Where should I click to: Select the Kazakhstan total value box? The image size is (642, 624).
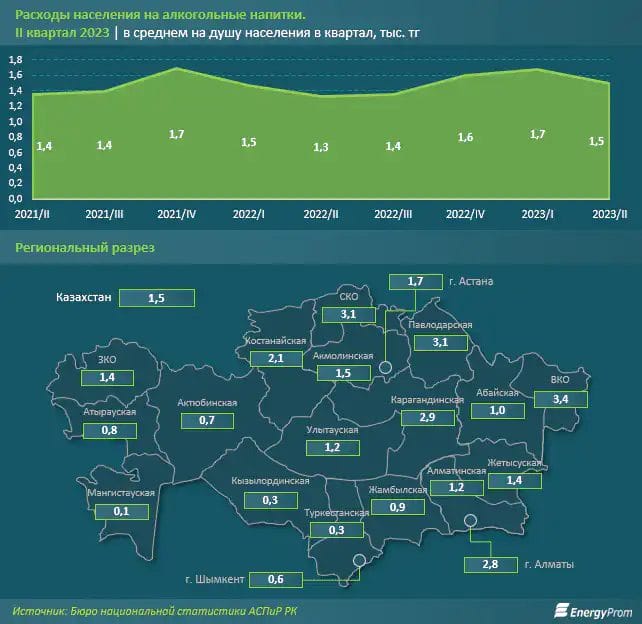point(156,298)
